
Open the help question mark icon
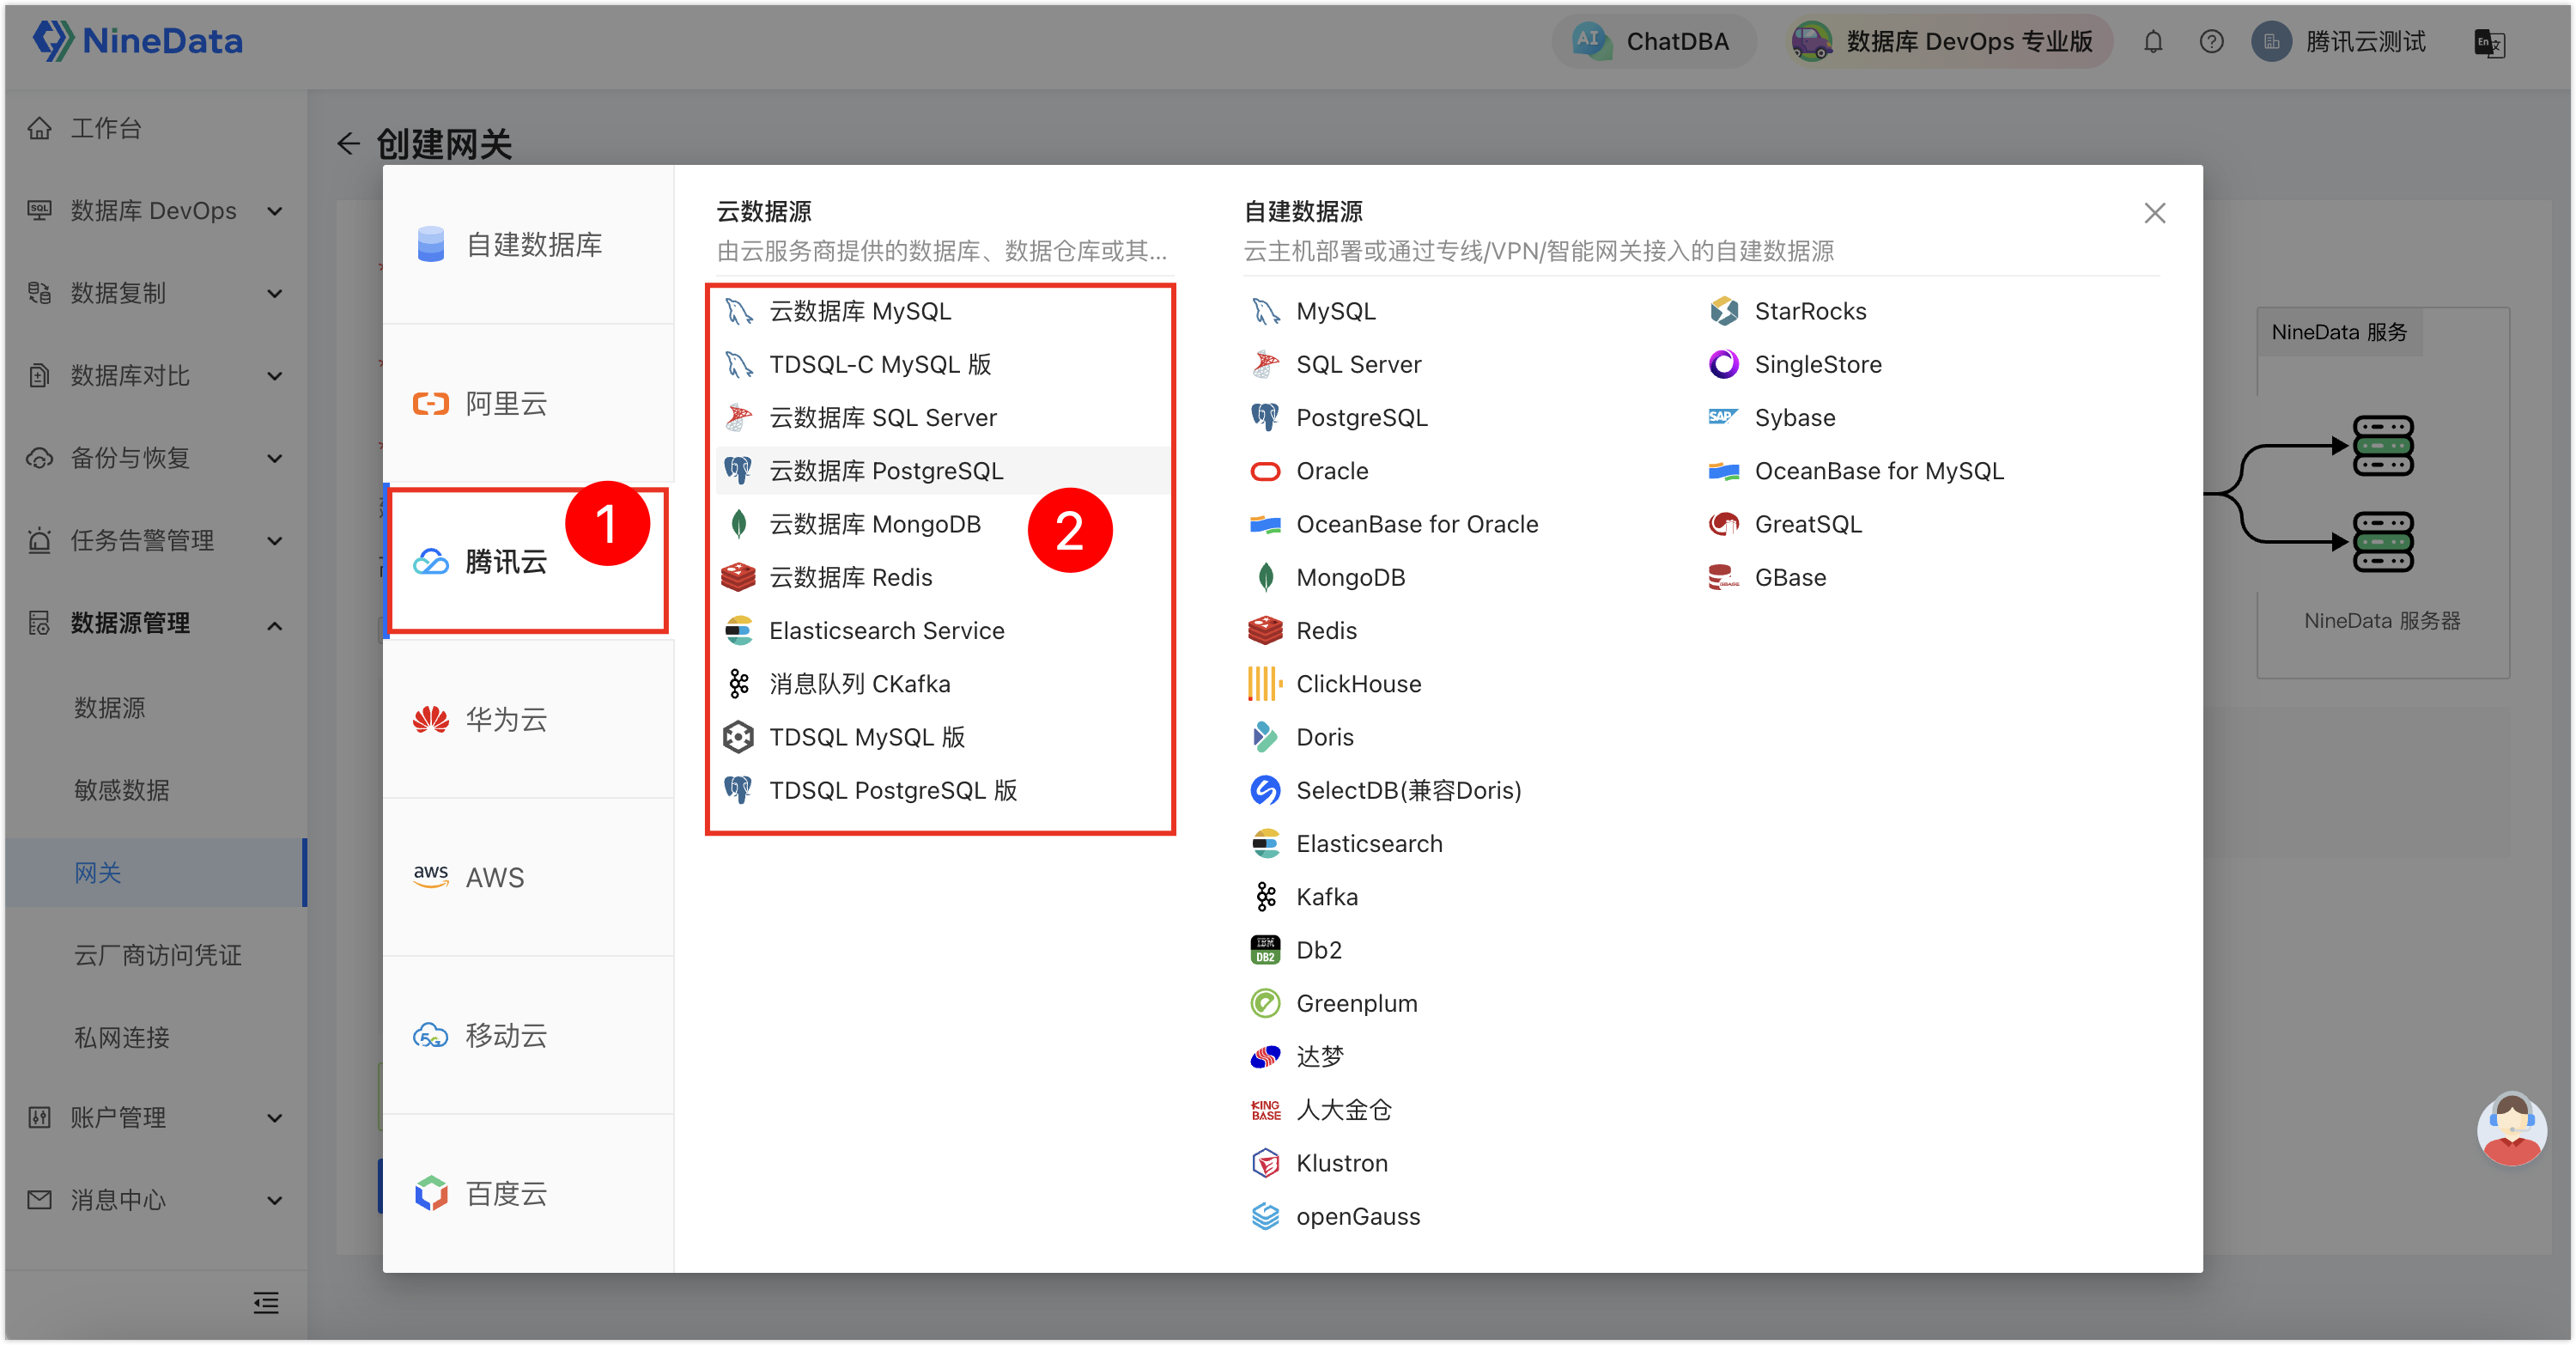(2211, 42)
